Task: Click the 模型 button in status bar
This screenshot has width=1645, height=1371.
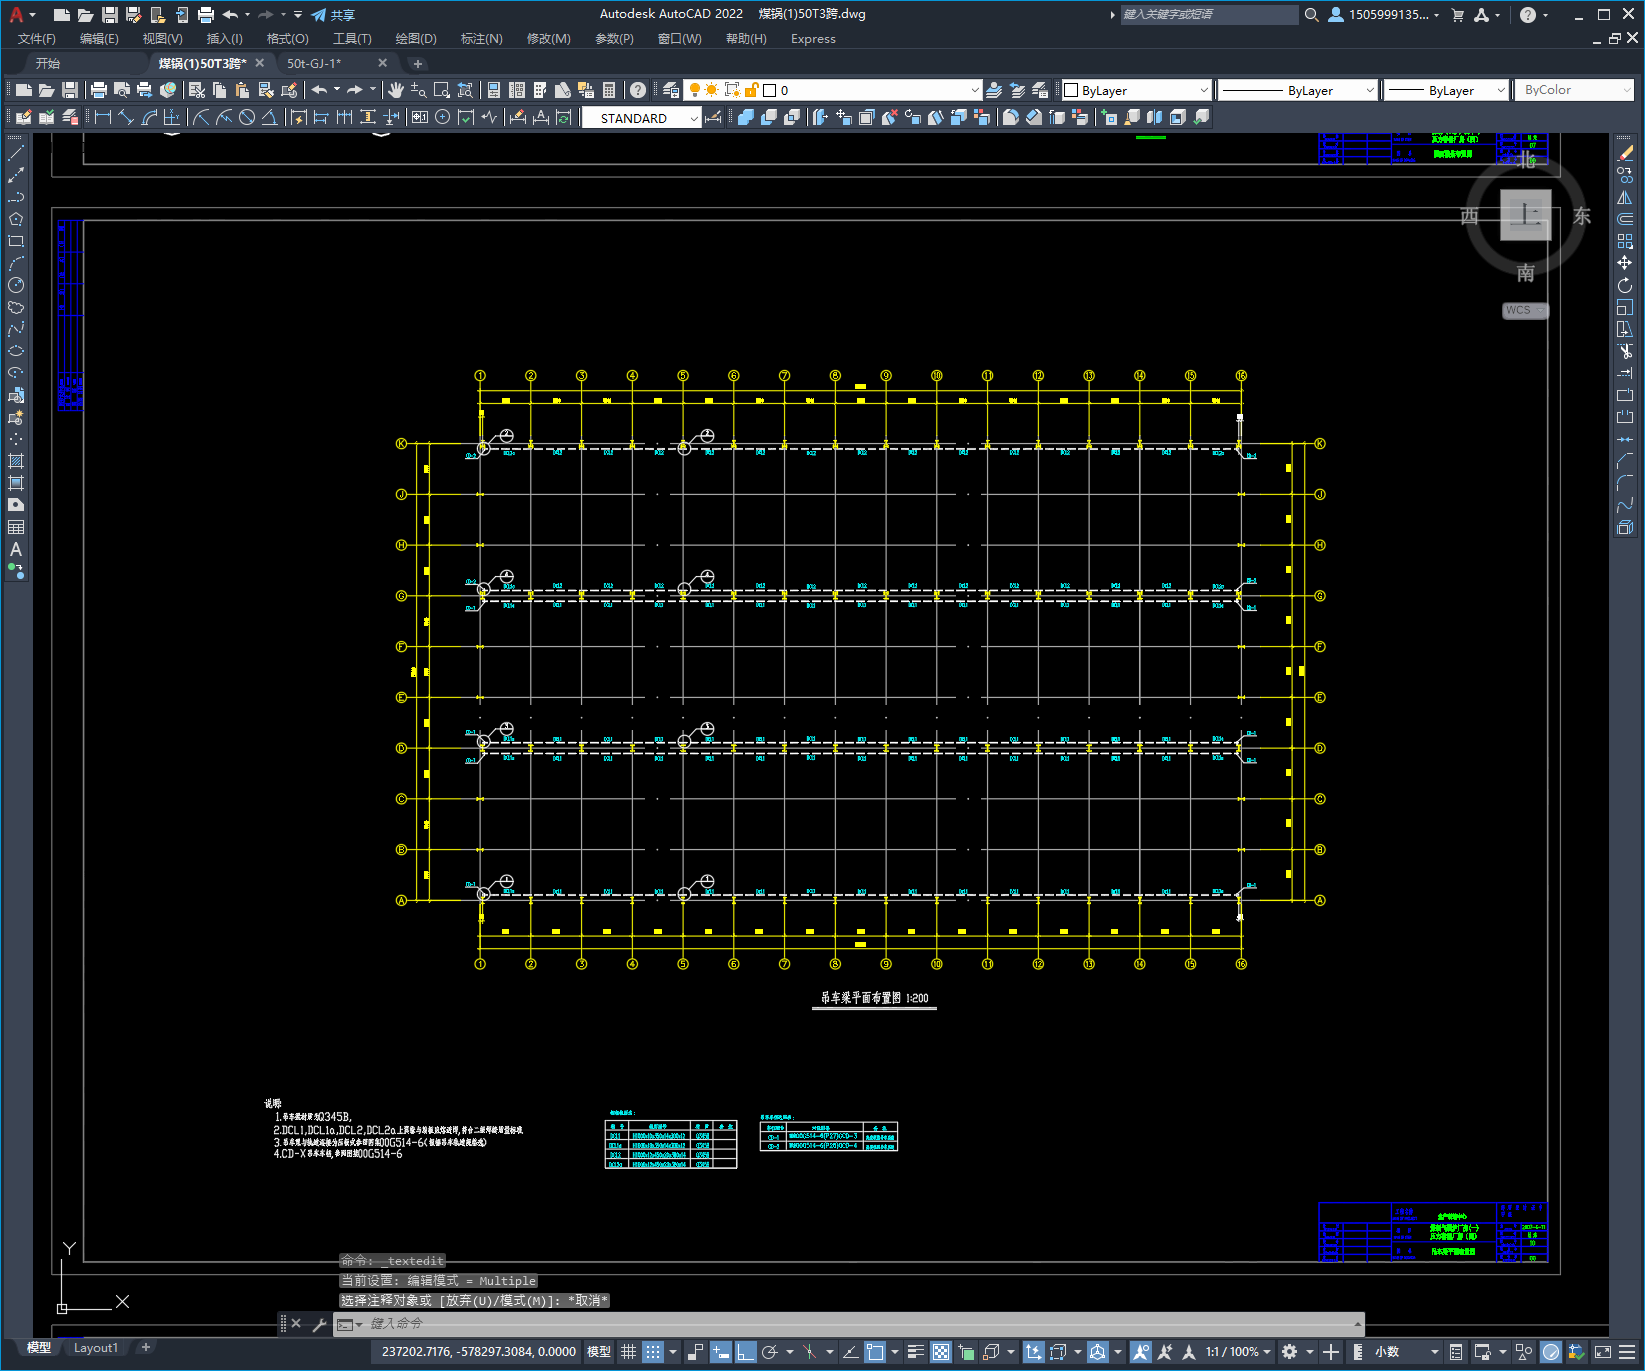Action: 599,1352
